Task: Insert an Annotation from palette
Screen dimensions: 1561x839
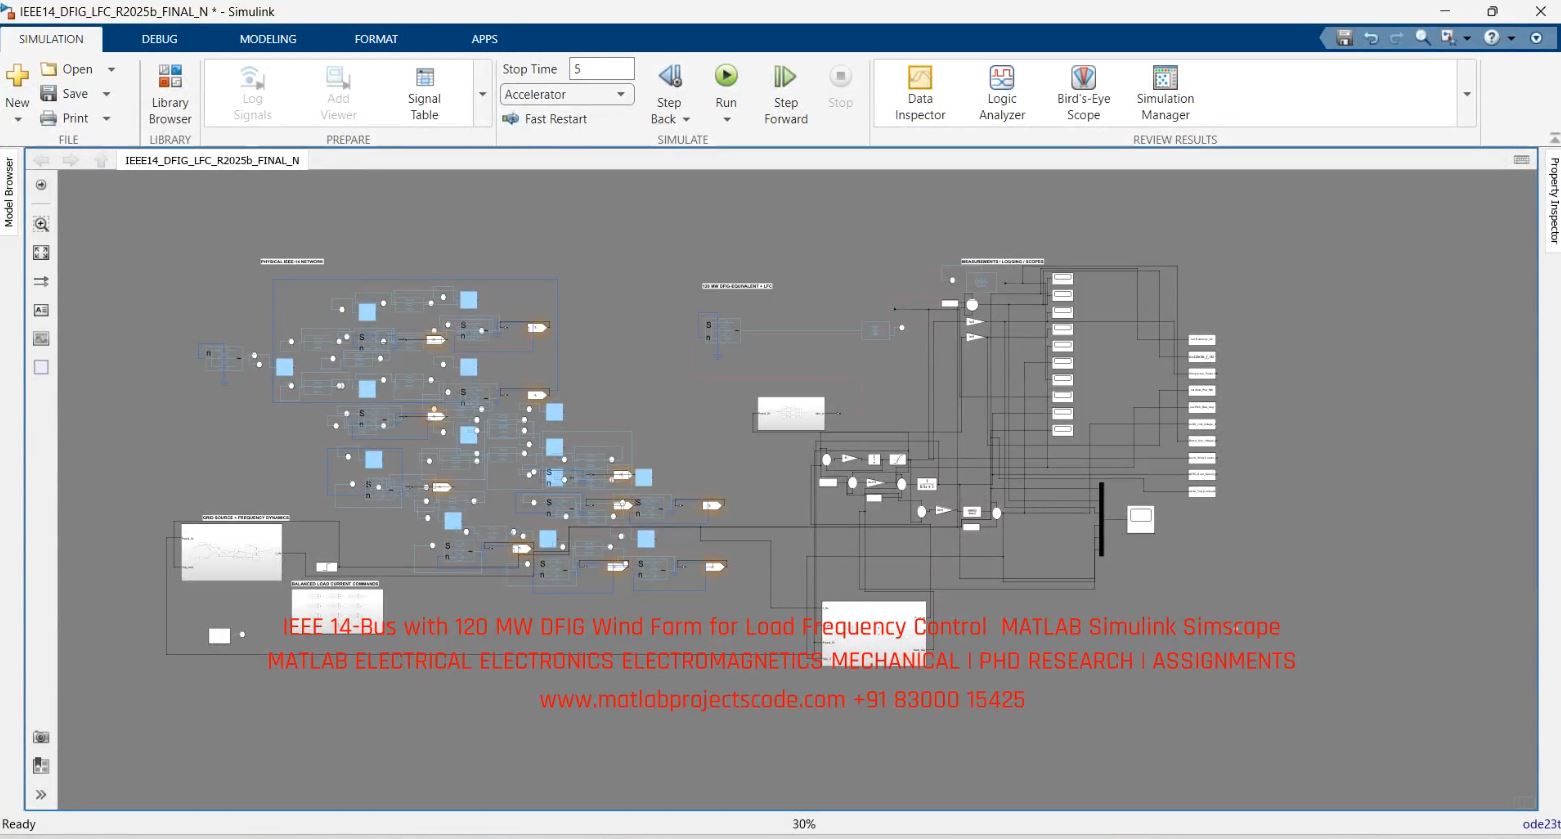Action: click(x=41, y=310)
